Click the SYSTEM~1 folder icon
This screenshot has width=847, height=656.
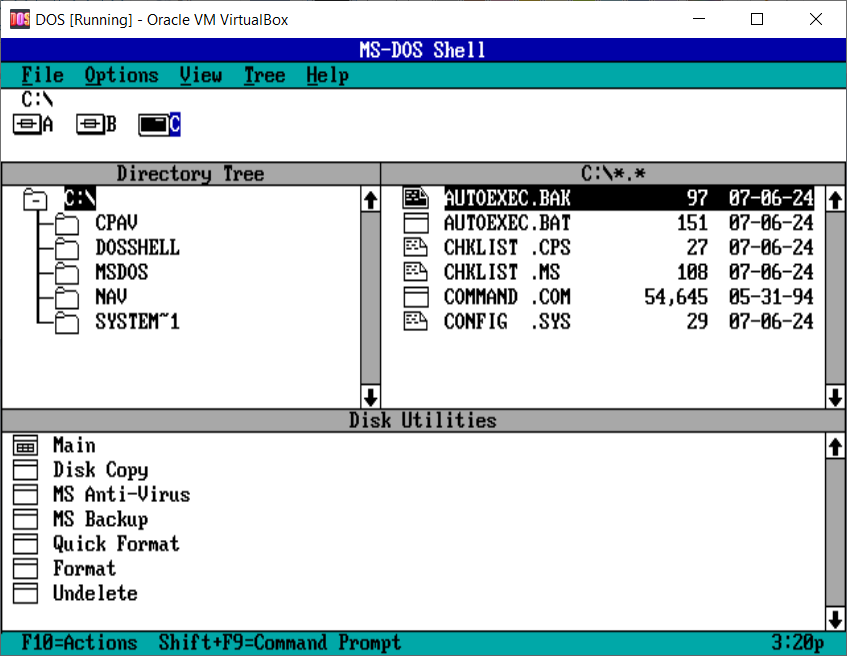click(67, 322)
